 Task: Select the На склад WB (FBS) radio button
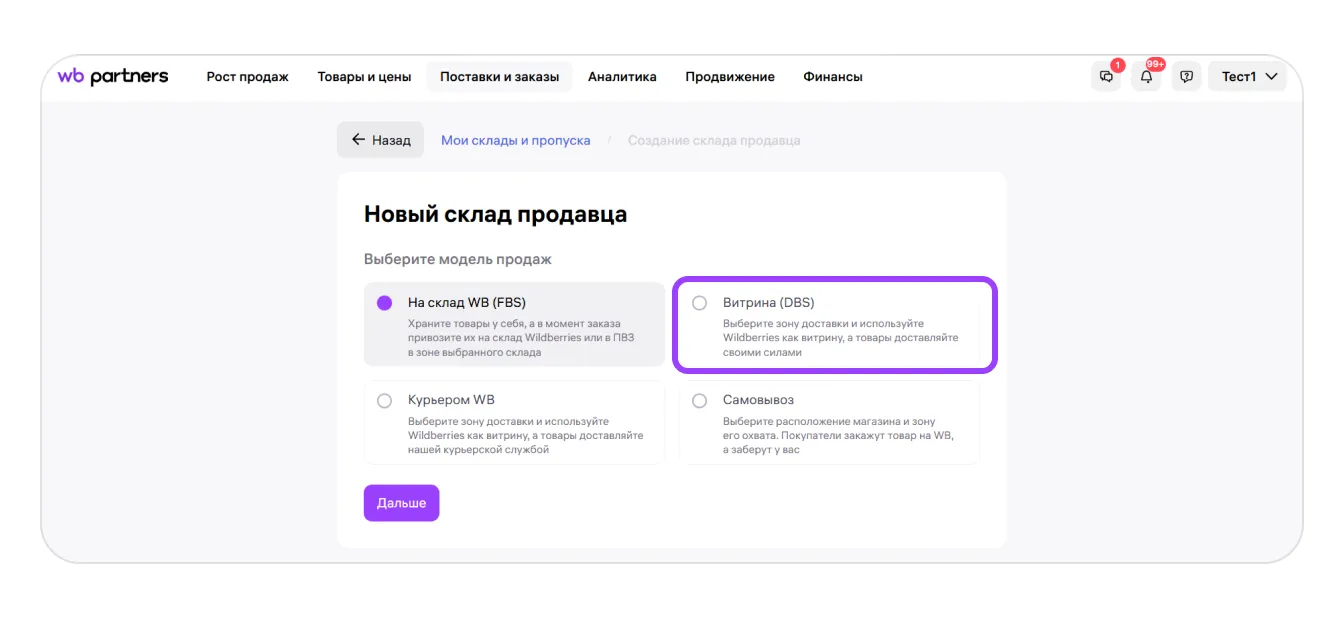tap(384, 303)
